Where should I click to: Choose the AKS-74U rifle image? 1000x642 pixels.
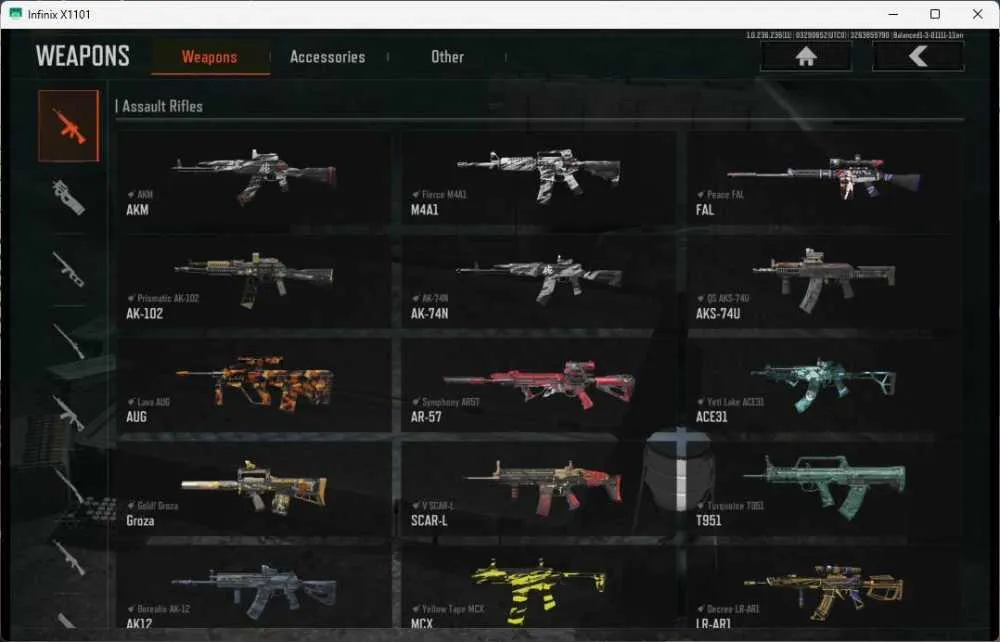(823, 279)
